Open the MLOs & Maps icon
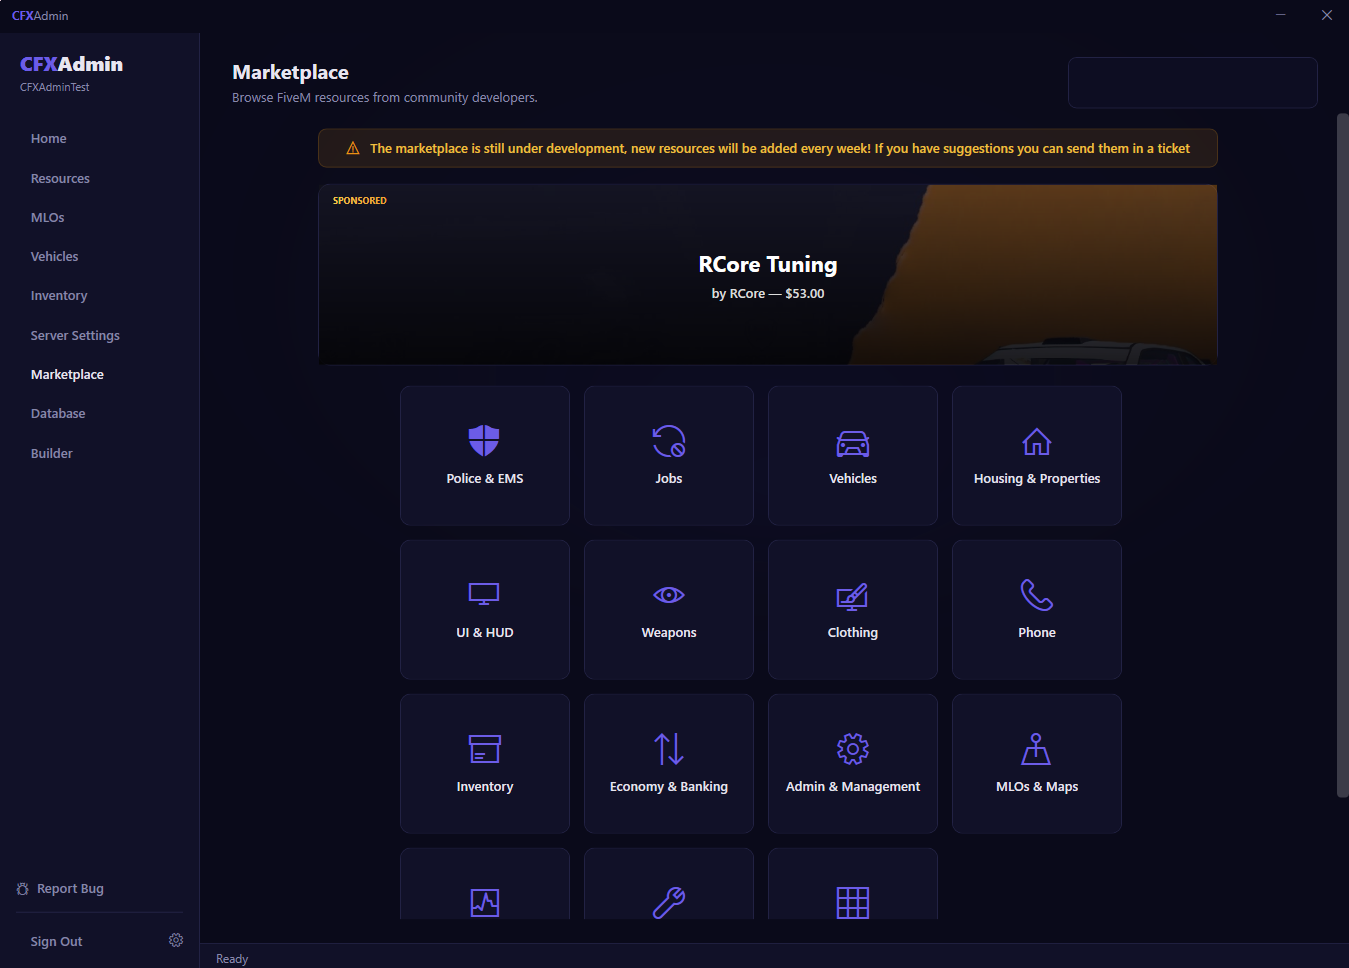 point(1036,749)
